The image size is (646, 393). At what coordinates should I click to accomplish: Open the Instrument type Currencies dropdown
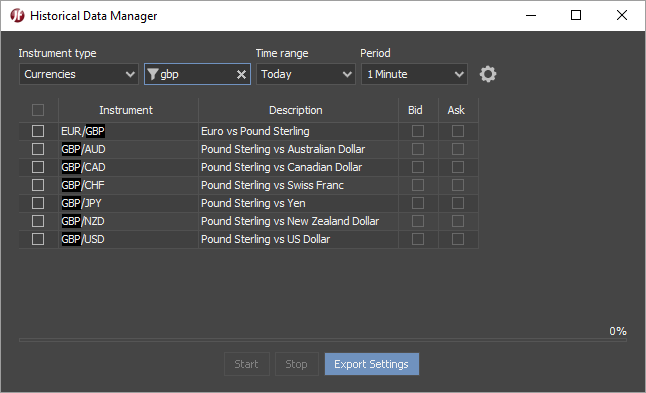coord(79,74)
